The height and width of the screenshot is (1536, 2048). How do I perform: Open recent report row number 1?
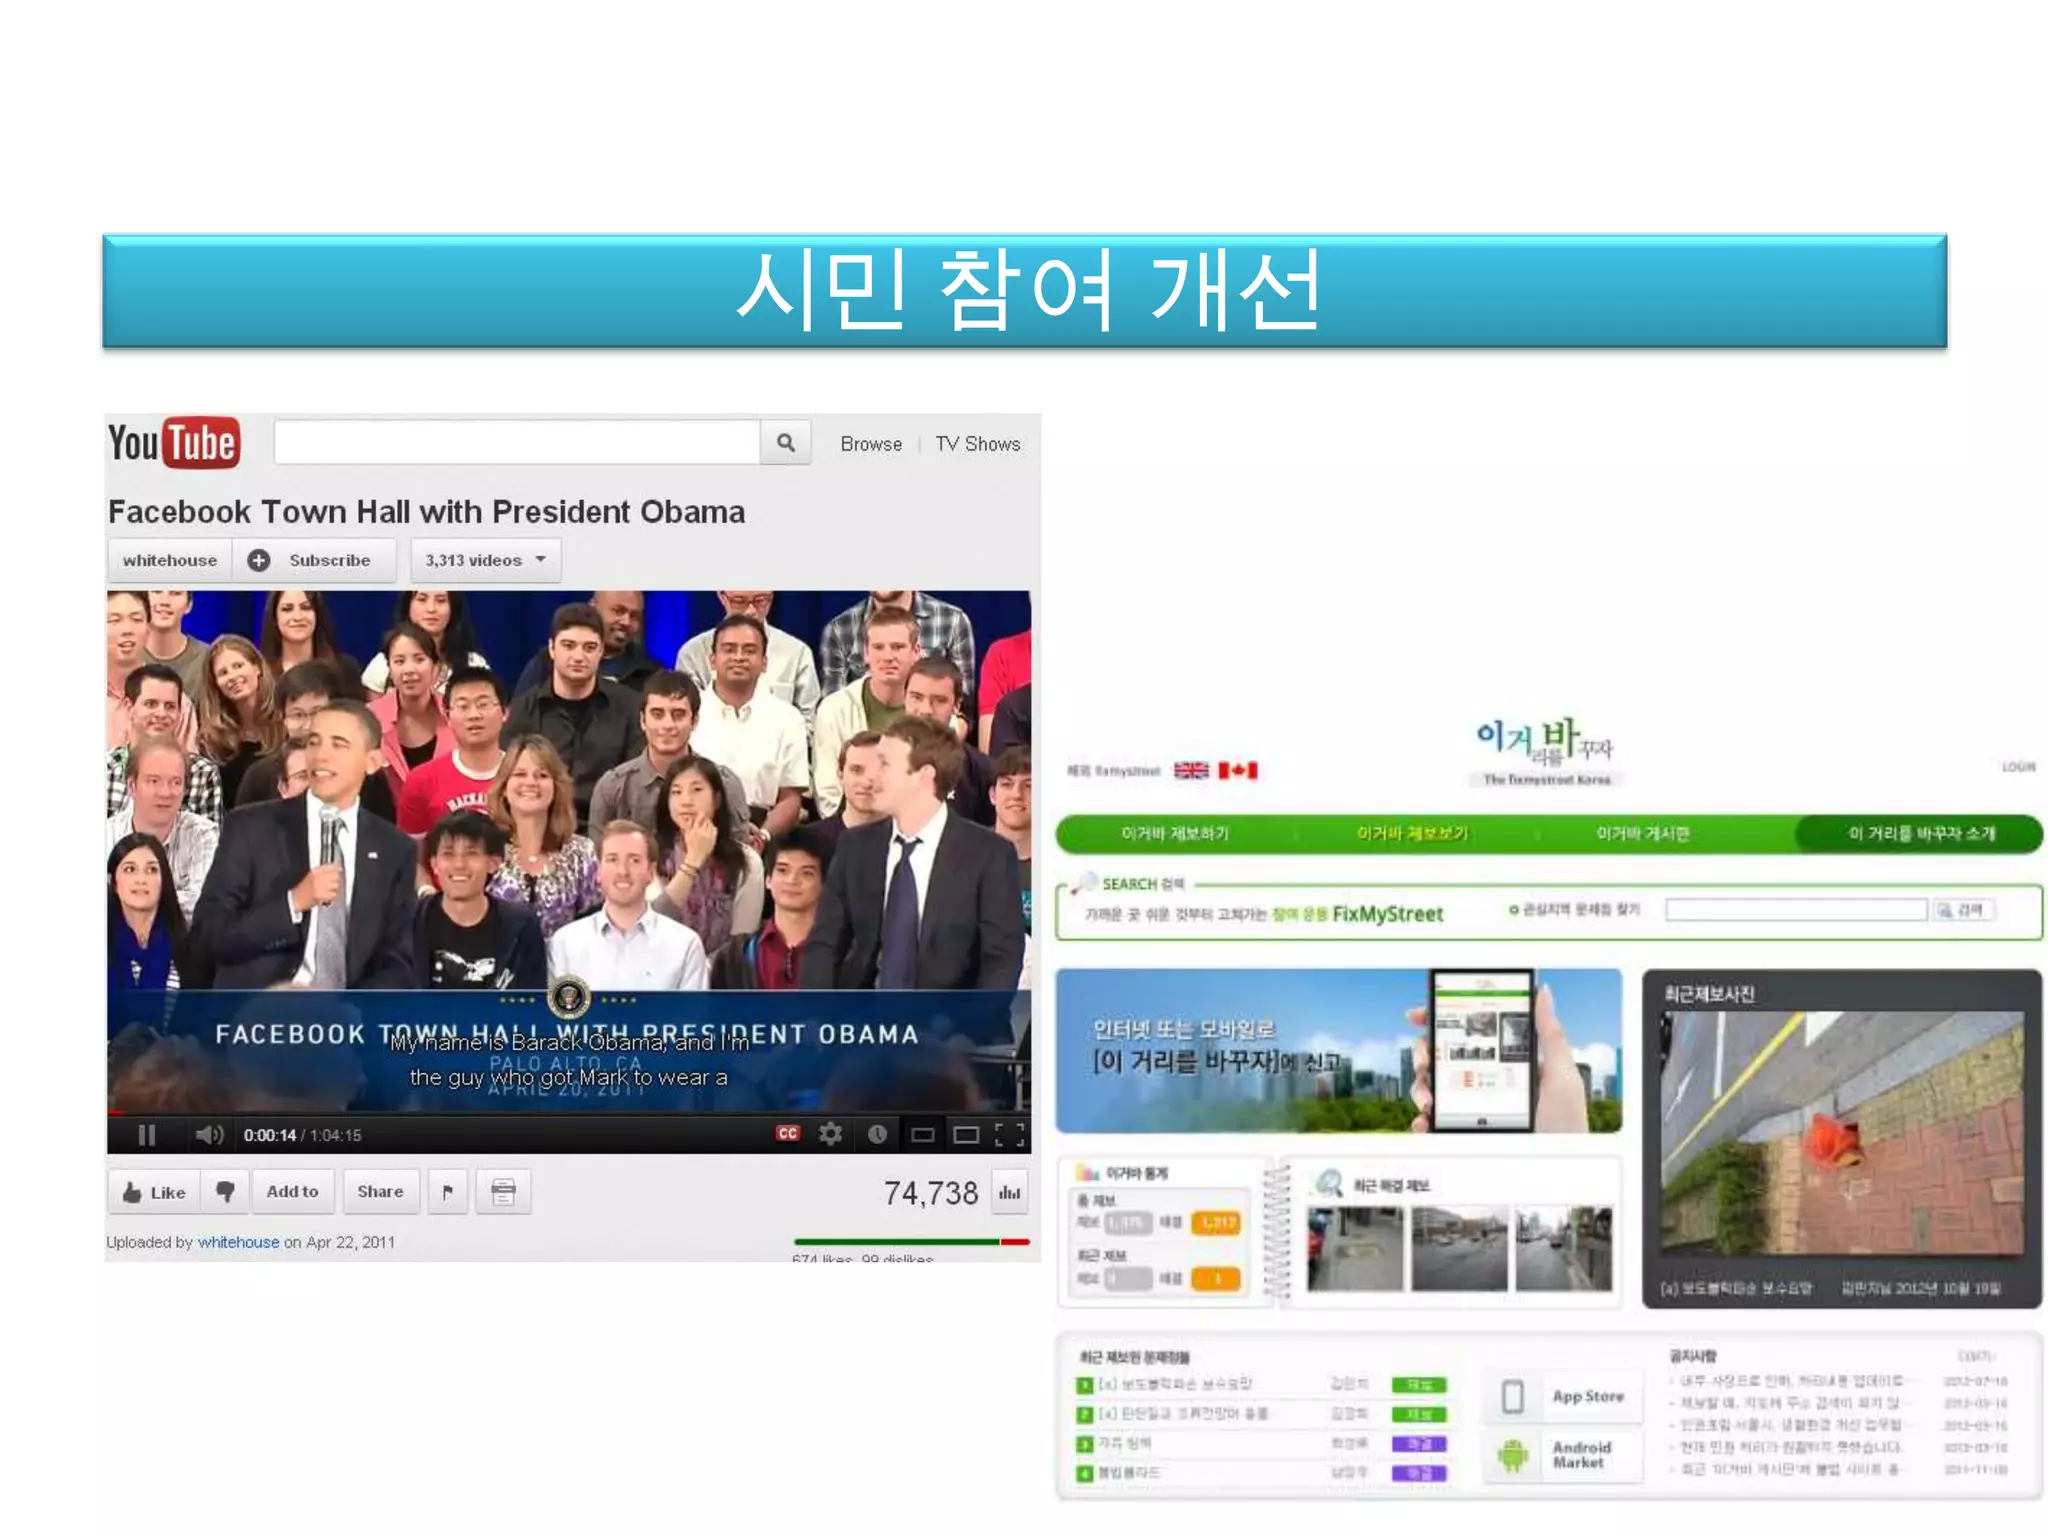1261,1384
